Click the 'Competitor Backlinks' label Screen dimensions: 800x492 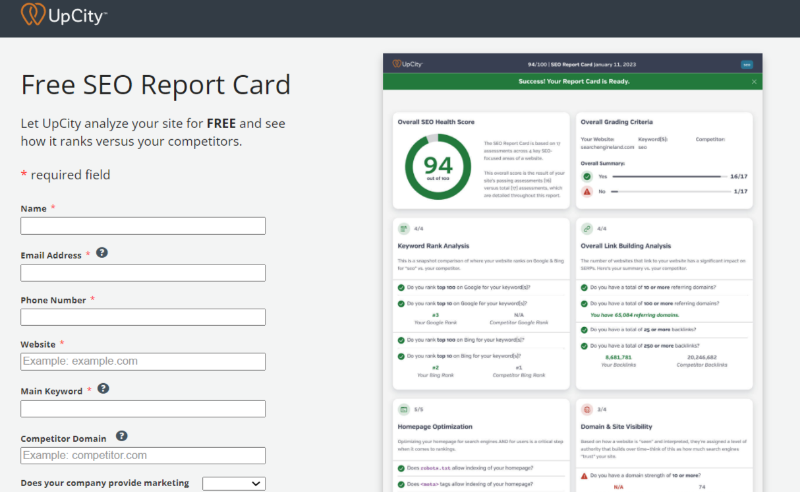[x=702, y=365]
